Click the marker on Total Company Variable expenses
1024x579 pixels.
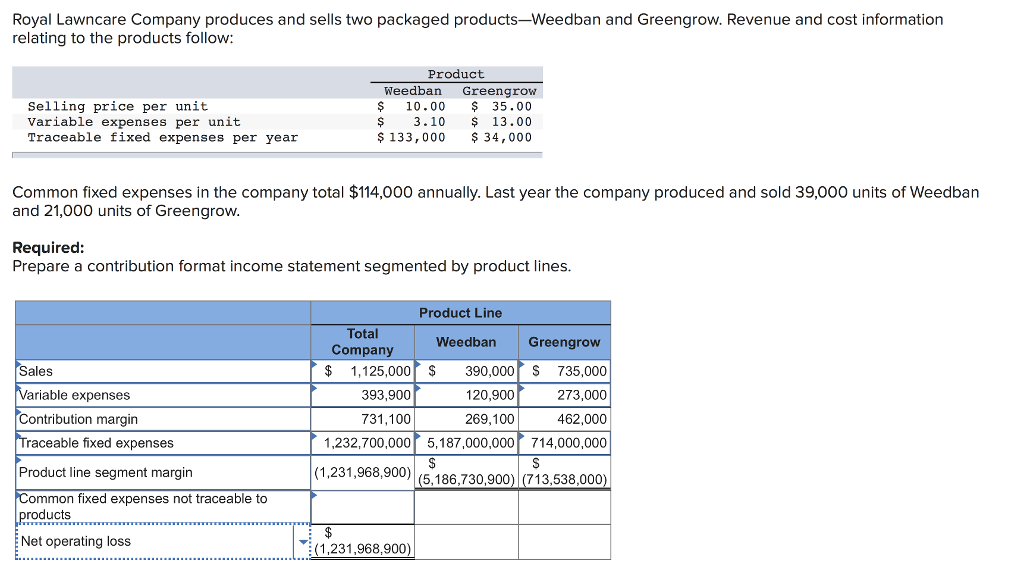pos(315,388)
